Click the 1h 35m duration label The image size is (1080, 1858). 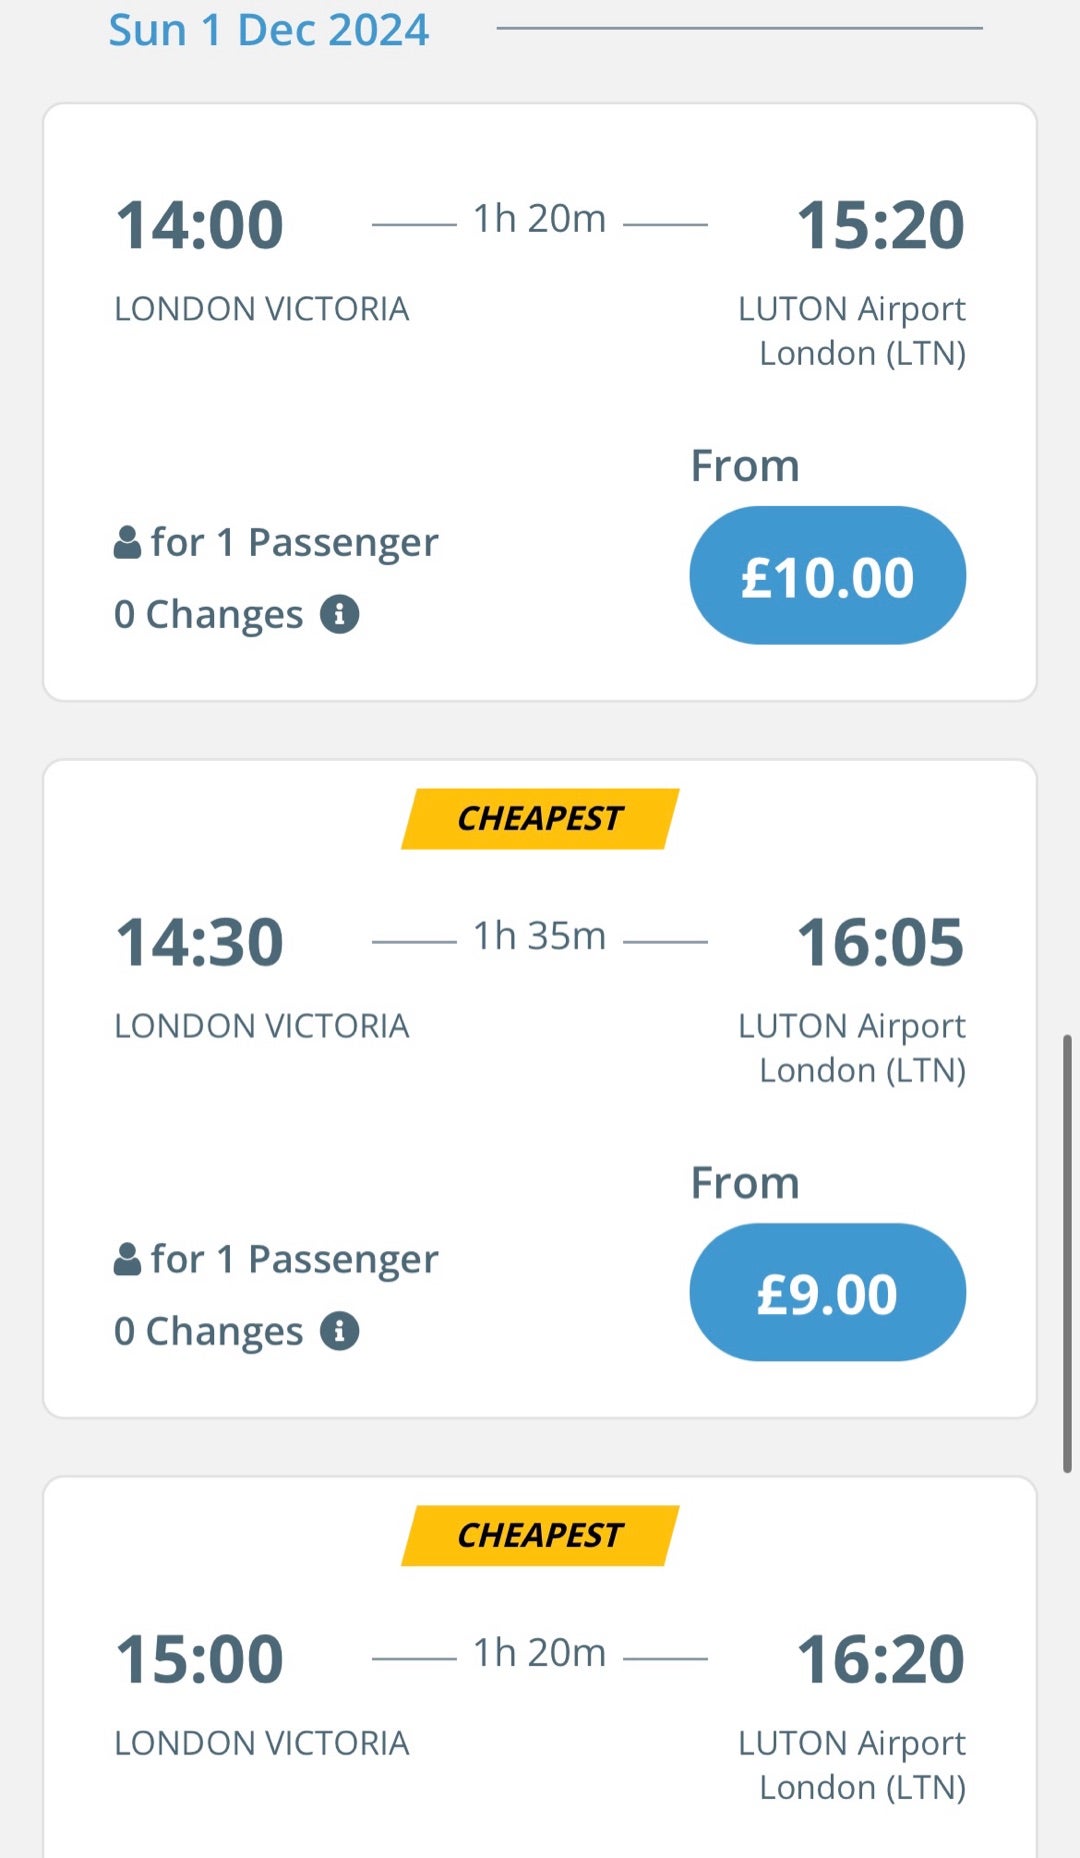[x=540, y=936]
